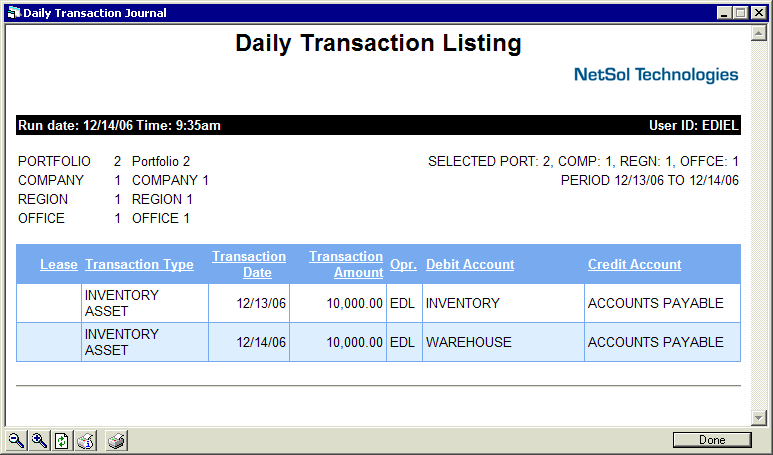Click the refresh page icon
This screenshot has width=773, height=455.
tap(62, 441)
